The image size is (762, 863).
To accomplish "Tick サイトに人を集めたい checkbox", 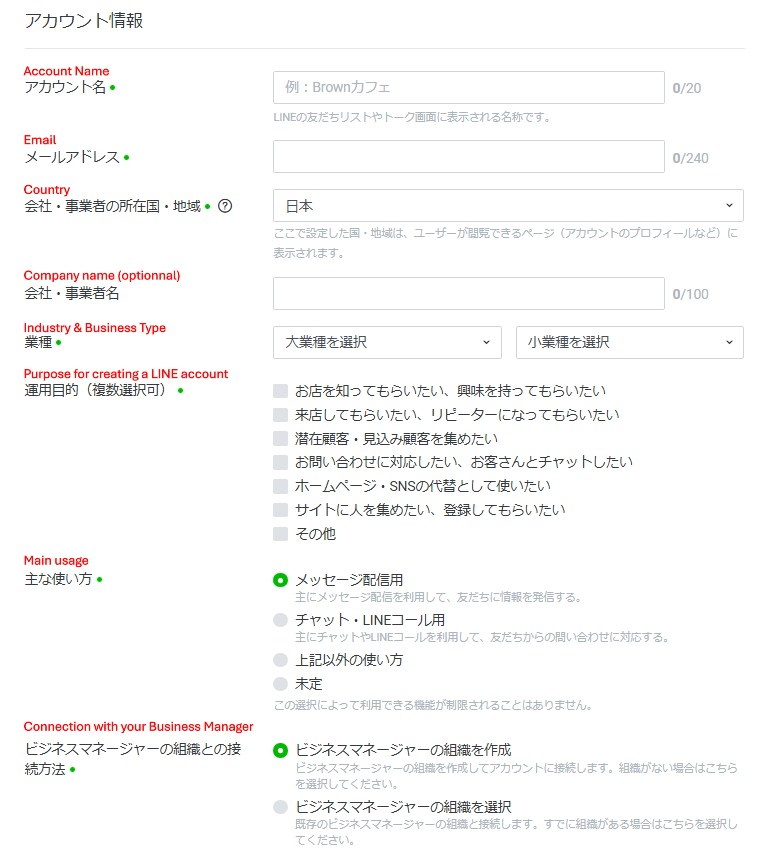I will point(281,510).
